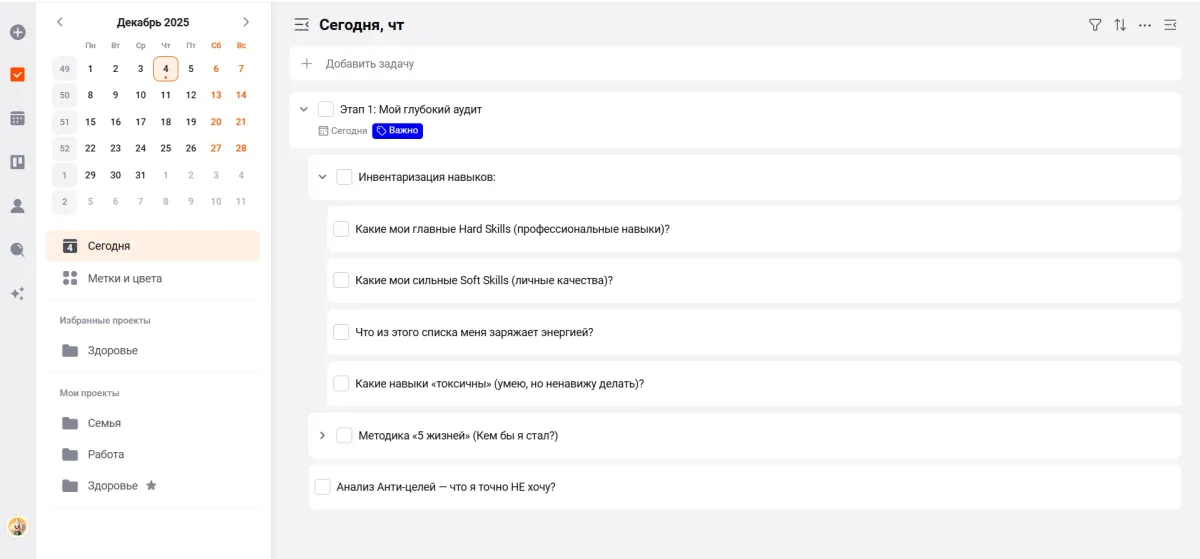This screenshot has width=1200, height=559.
Task: Expand the 'Методика «5 жизней»' task
Action: [x=322, y=436]
